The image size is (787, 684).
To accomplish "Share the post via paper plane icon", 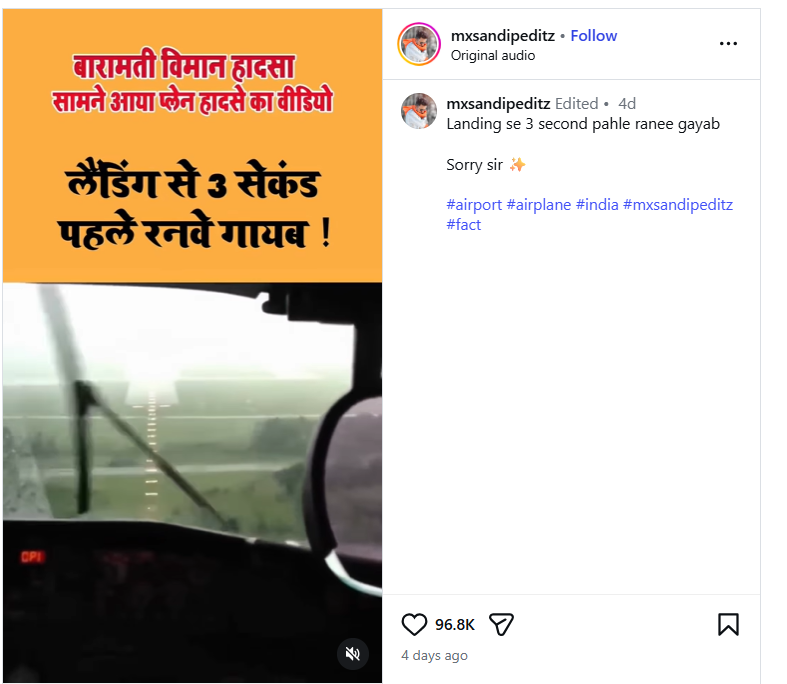I will point(501,625).
